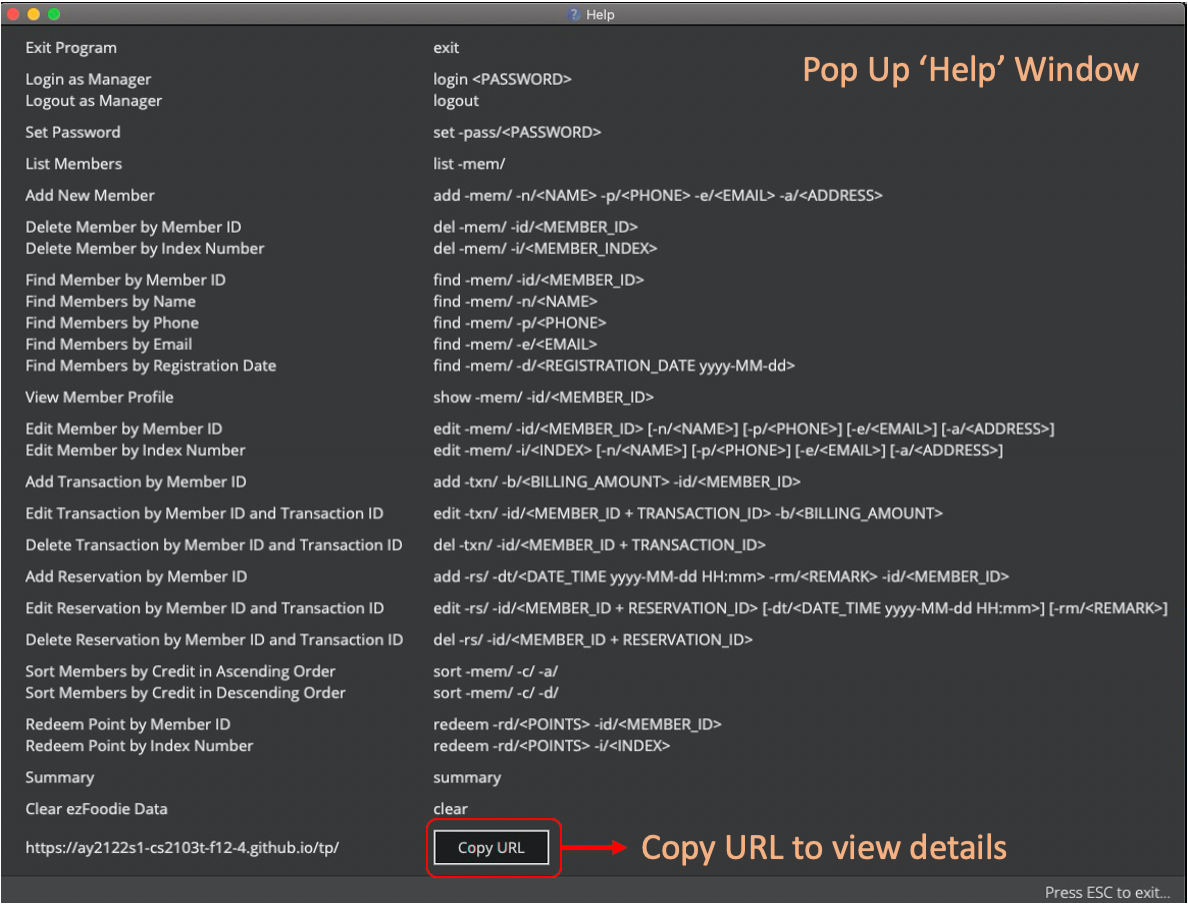
Task: Click the Copy URL button
Action: (x=491, y=848)
